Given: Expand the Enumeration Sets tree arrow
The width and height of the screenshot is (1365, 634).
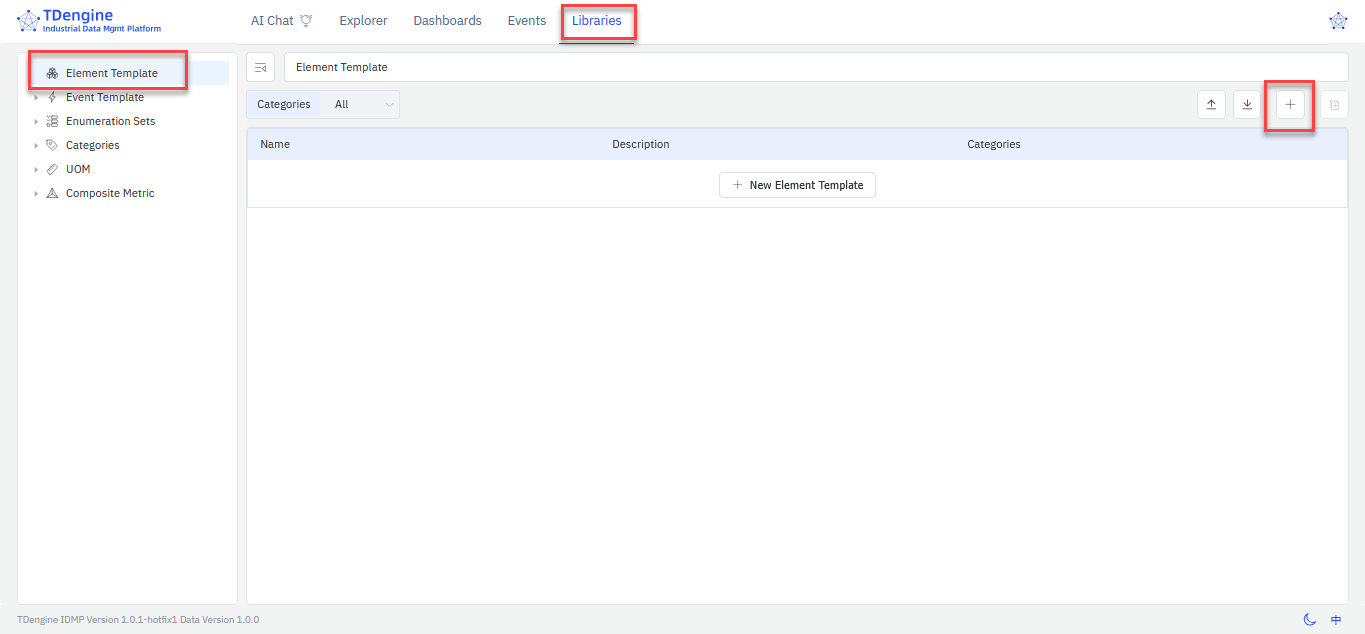Looking at the screenshot, I should click(x=36, y=122).
